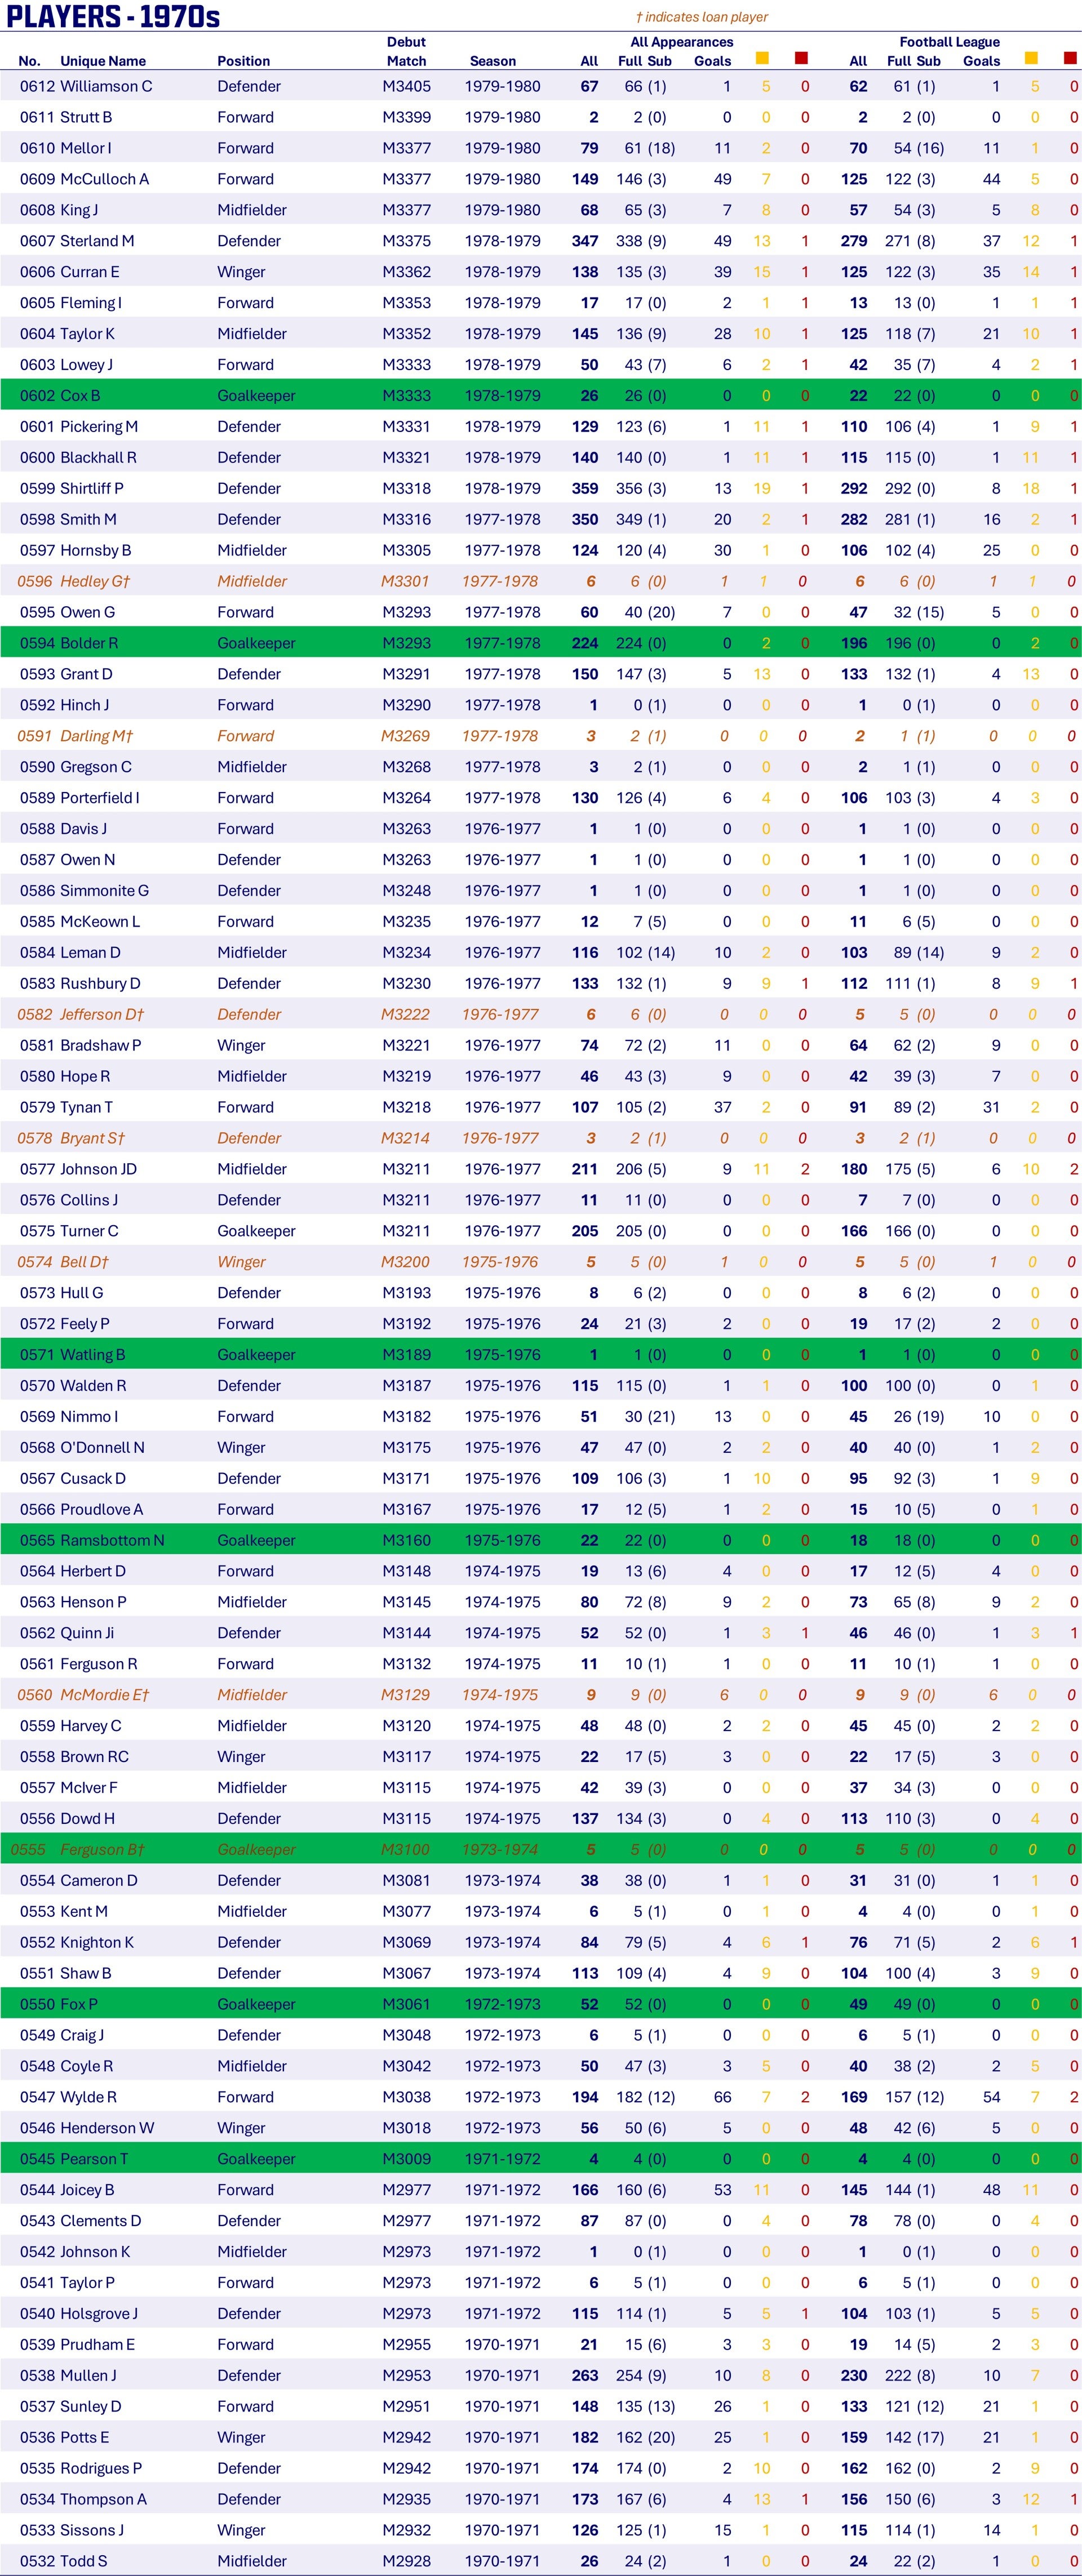Click the red card icon under All Appearances
This screenshot has width=1082, height=2576.
pos(801,58)
